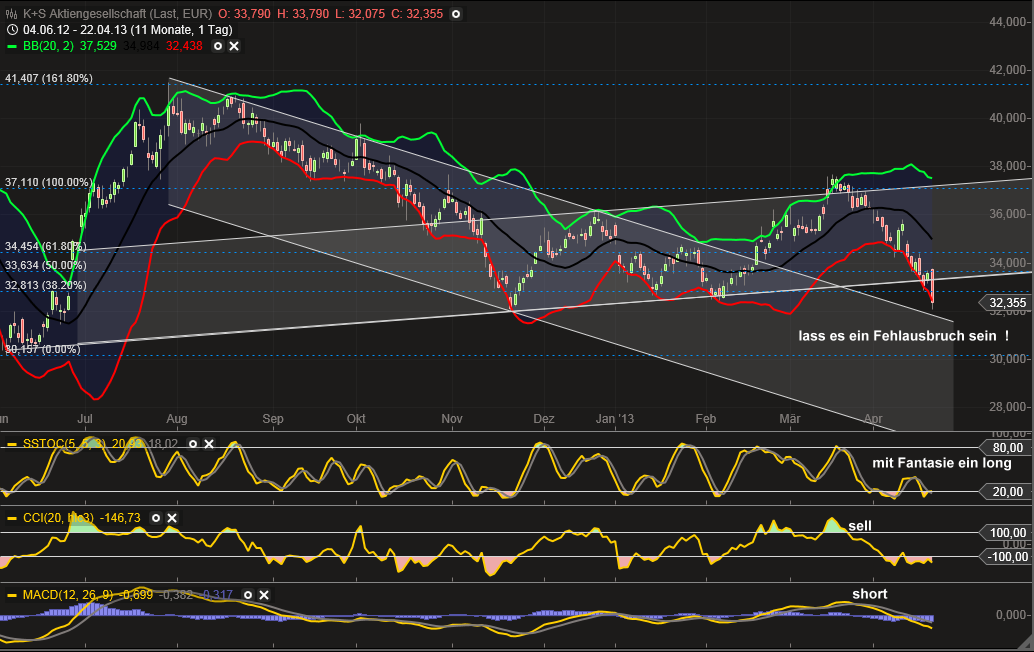Click the 38,000 price axis label
The width and height of the screenshot is (1034, 652).
[1008, 166]
